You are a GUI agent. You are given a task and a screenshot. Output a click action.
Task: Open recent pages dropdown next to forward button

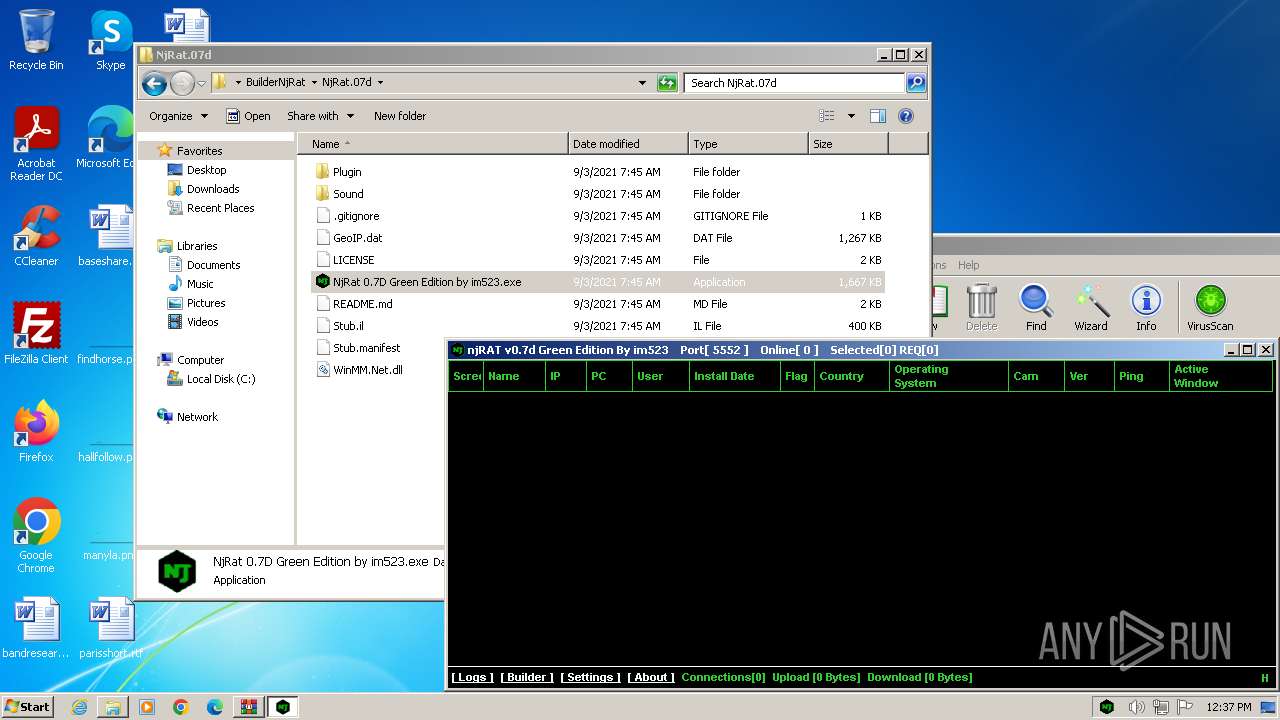pyautogui.click(x=201, y=83)
